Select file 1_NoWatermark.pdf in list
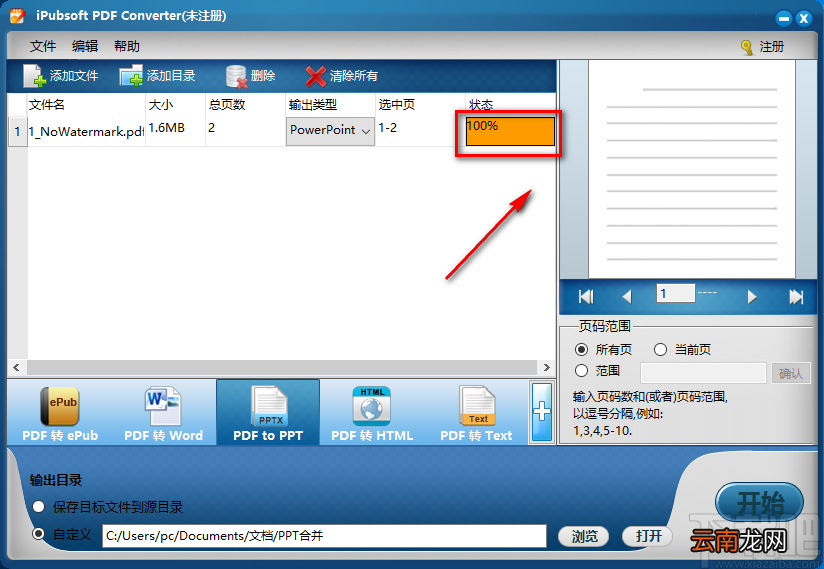This screenshot has width=824, height=569. [86, 131]
